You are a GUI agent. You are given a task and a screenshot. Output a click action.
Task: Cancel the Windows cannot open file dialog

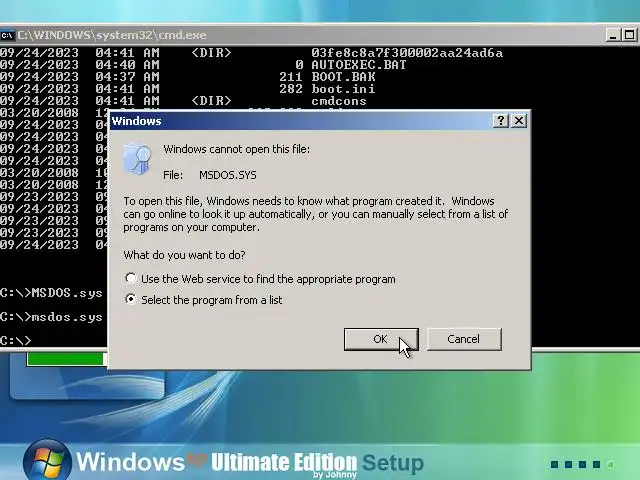pos(464,339)
